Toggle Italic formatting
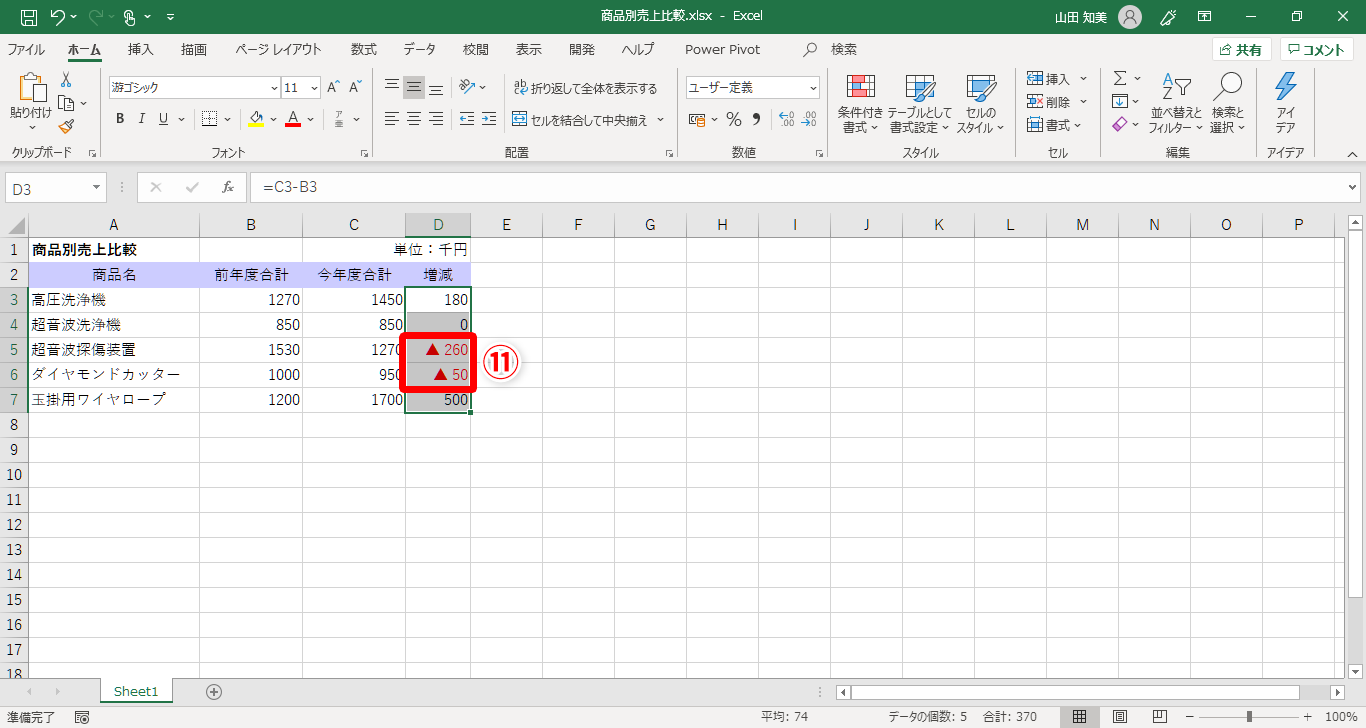Screen dimensions: 1366x728 (141, 119)
